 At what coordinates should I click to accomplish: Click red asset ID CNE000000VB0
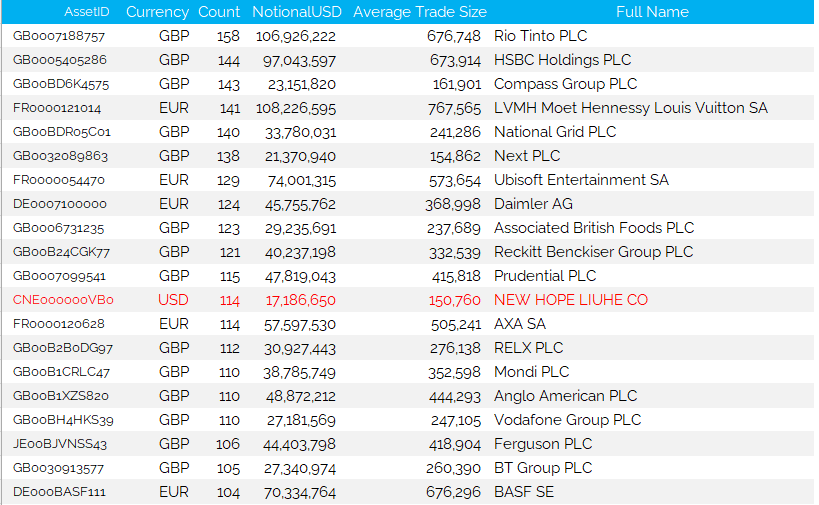[x=63, y=300]
